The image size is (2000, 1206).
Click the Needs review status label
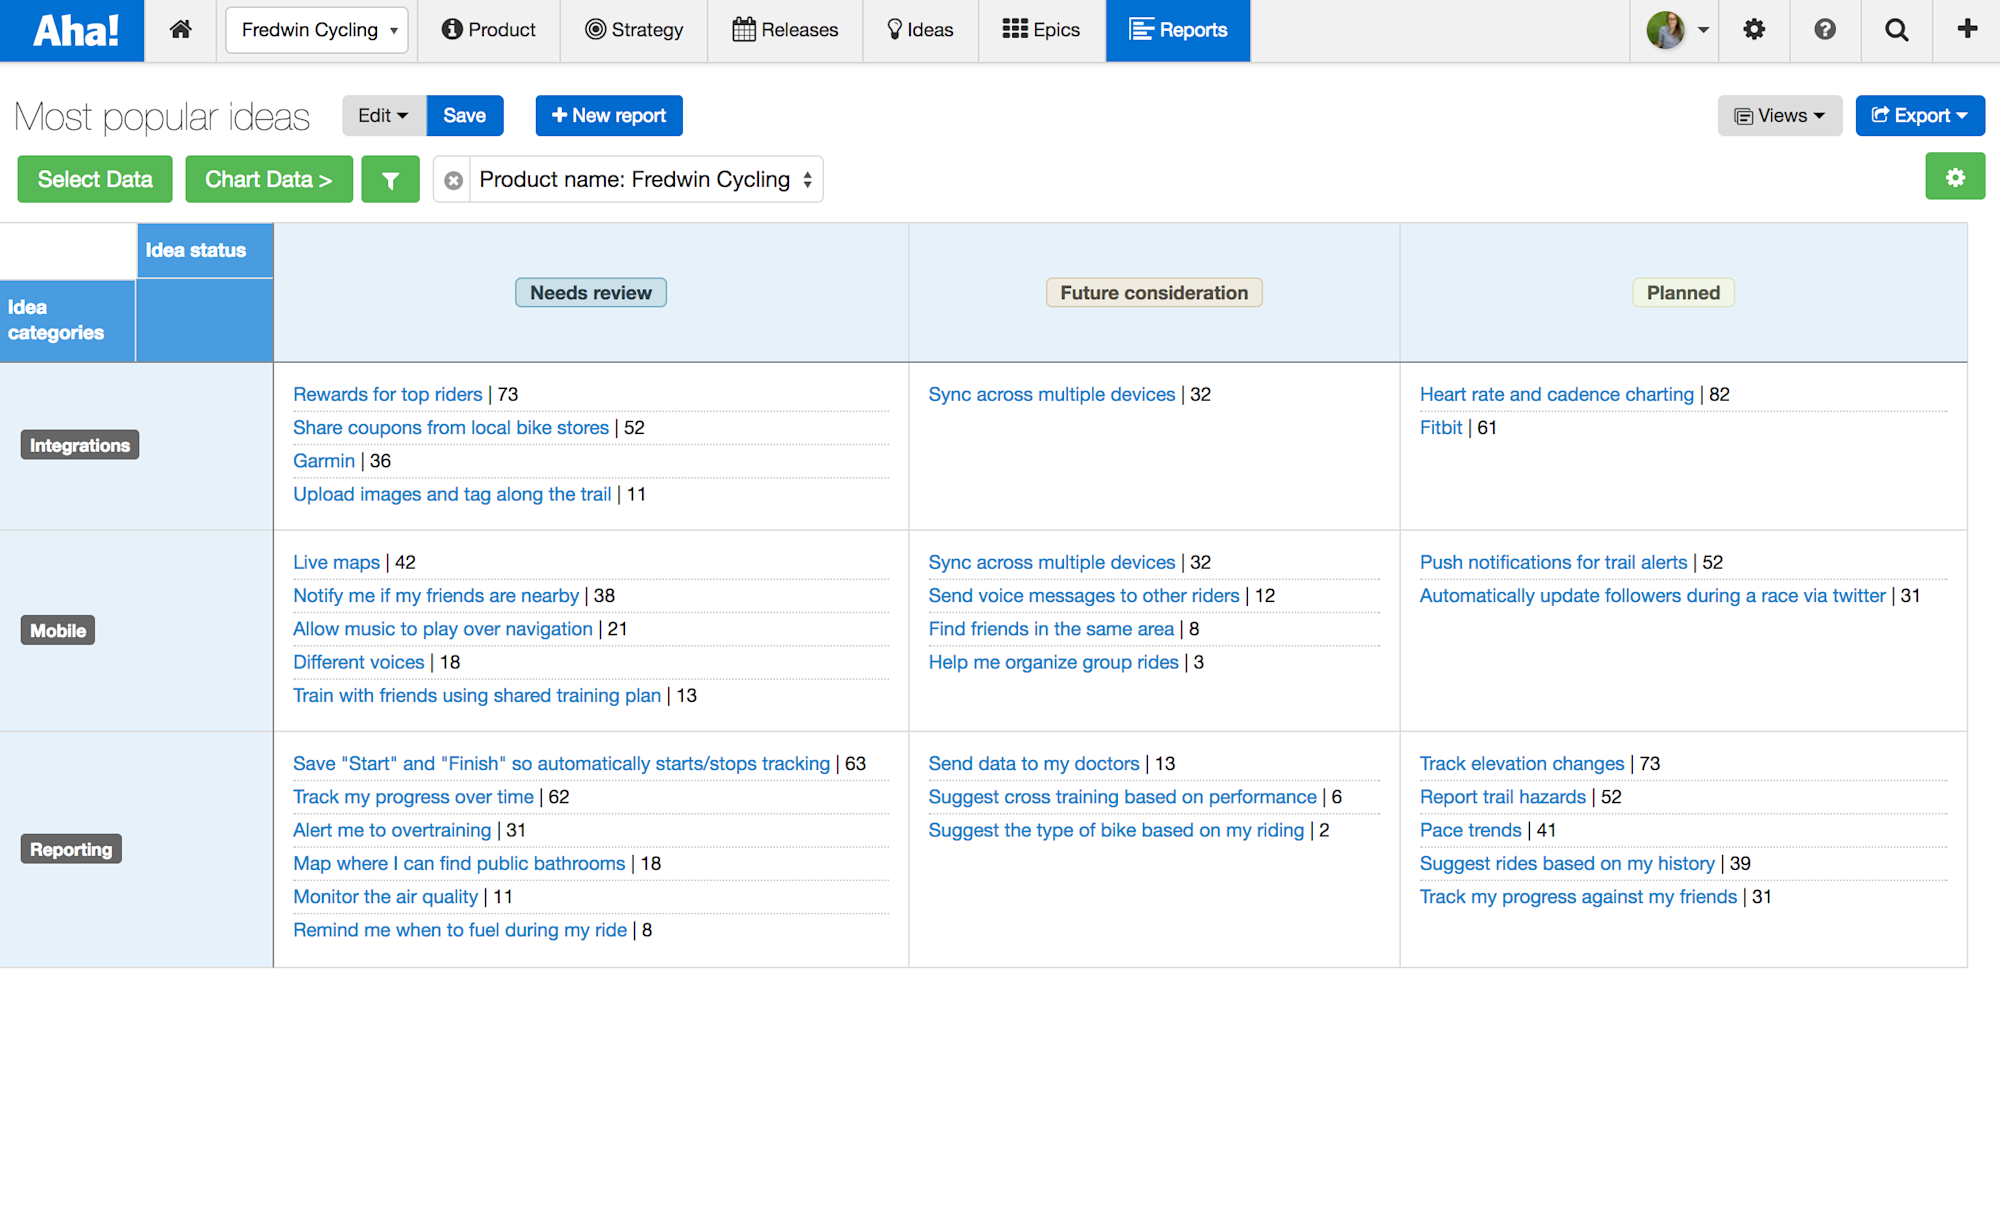[x=590, y=293]
